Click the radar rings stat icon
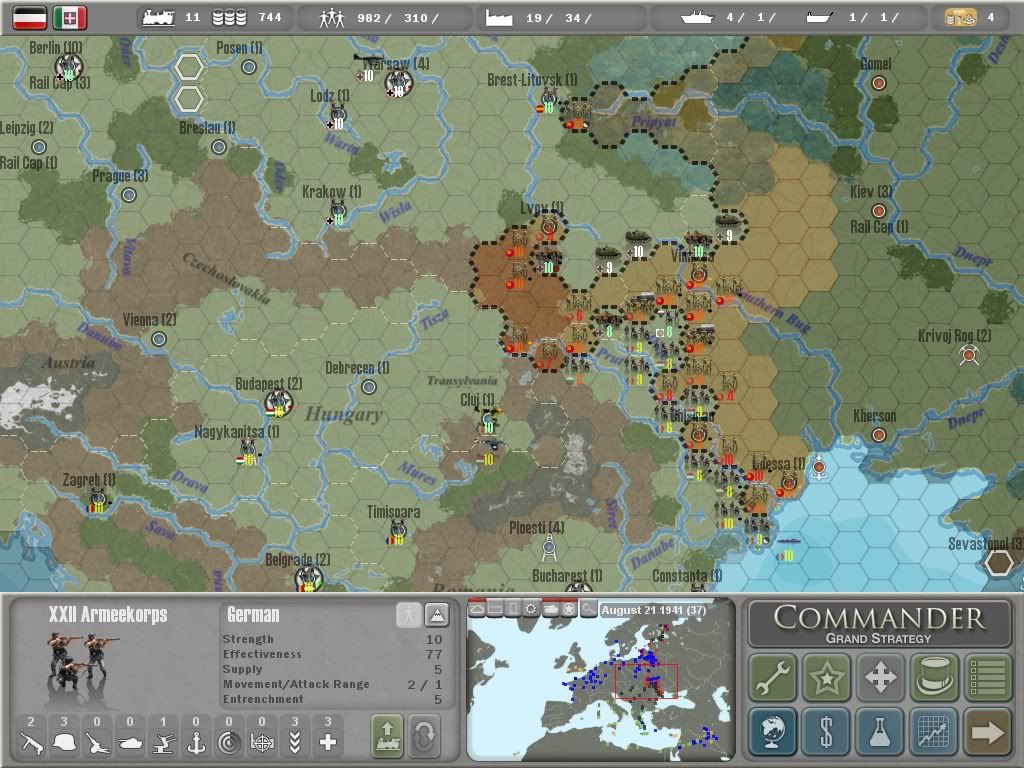Image resolution: width=1024 pixels, height=768 pixels. coord(229,743)
